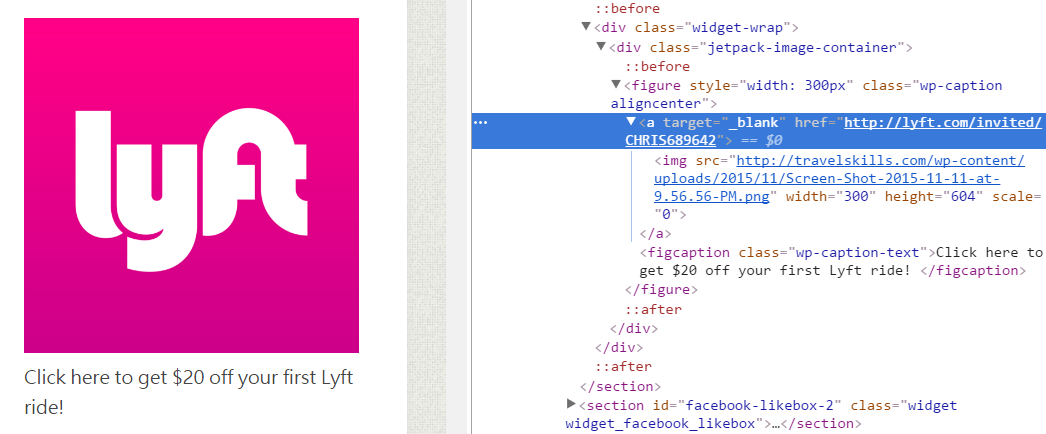Expand the facebook-likebox-2 section node
Screen dimensions: 1046x434
point(571,404)
